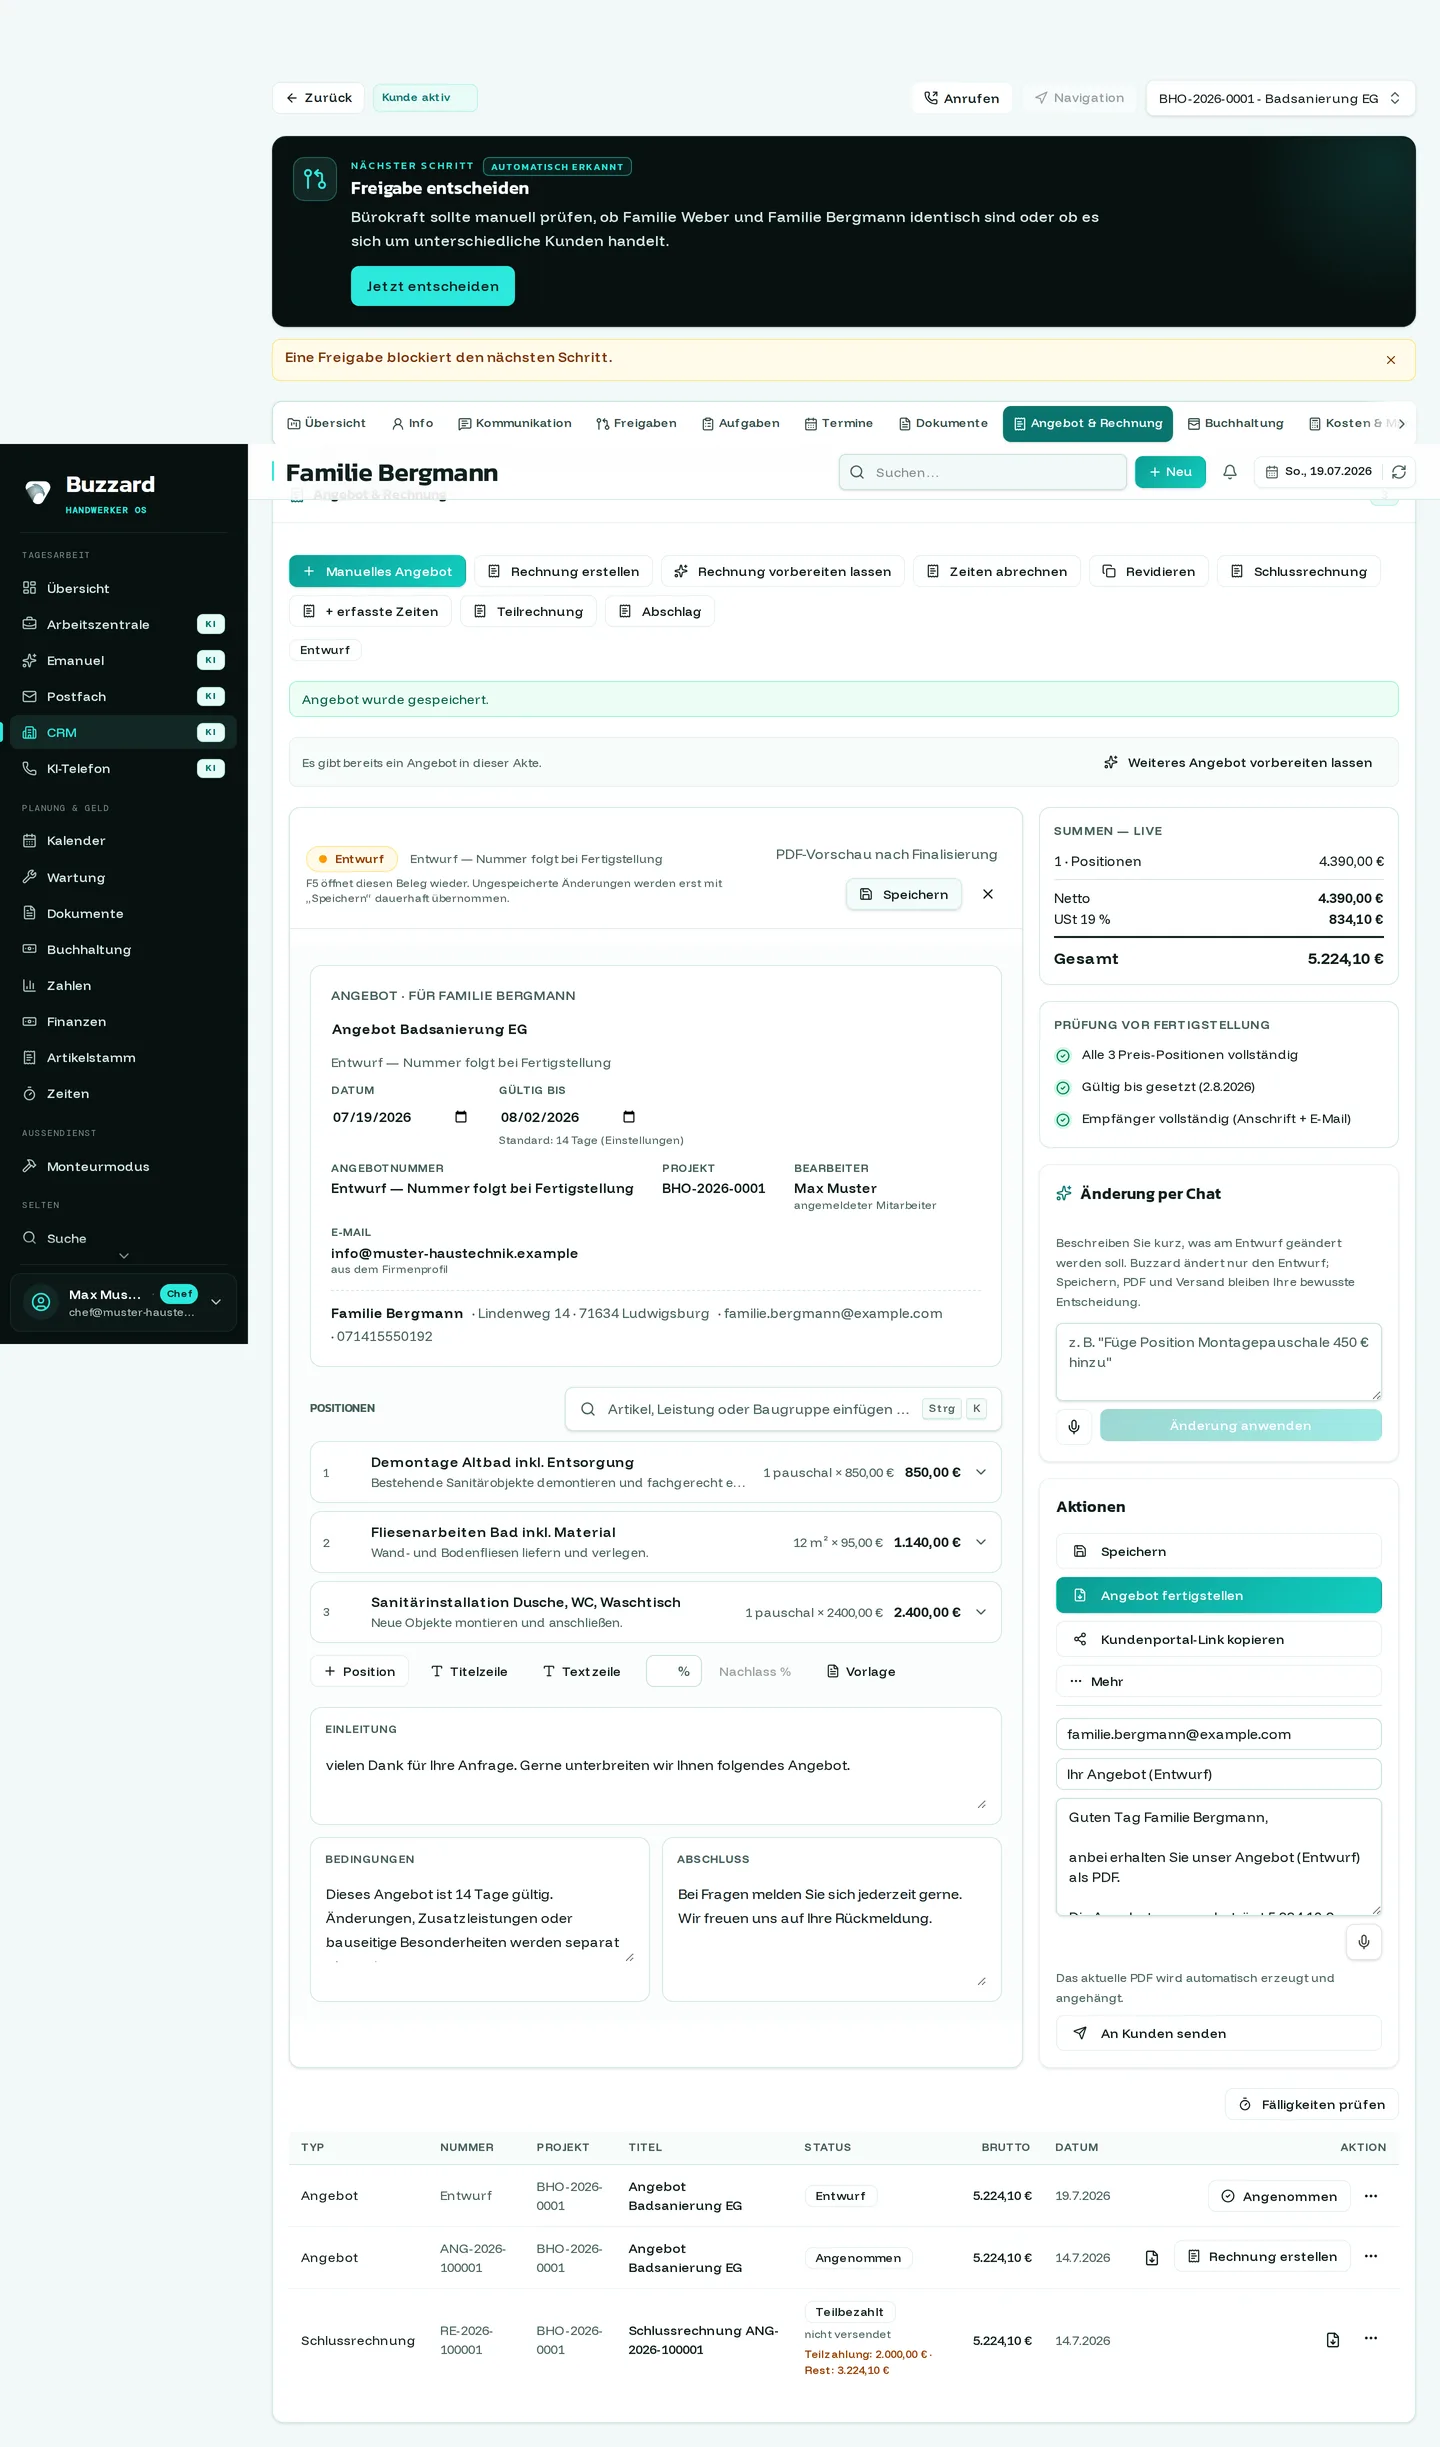Open more actions for the Entwurf Angebot row
Image resolution: width=1440 pixels, height=2447 pixels.
click(x=1371, y=2196)
